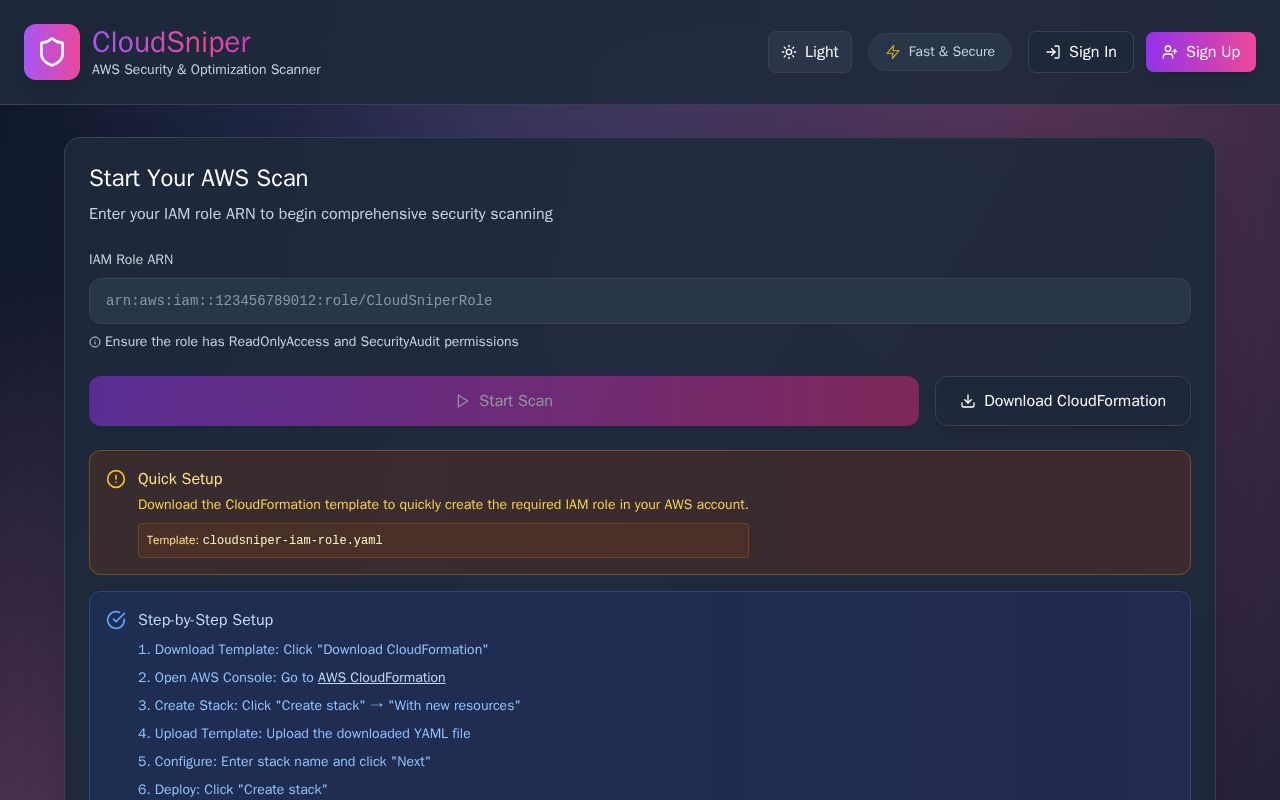Start the AWS scan
This screenshot has height=800, width=1280.
point(504,401)
